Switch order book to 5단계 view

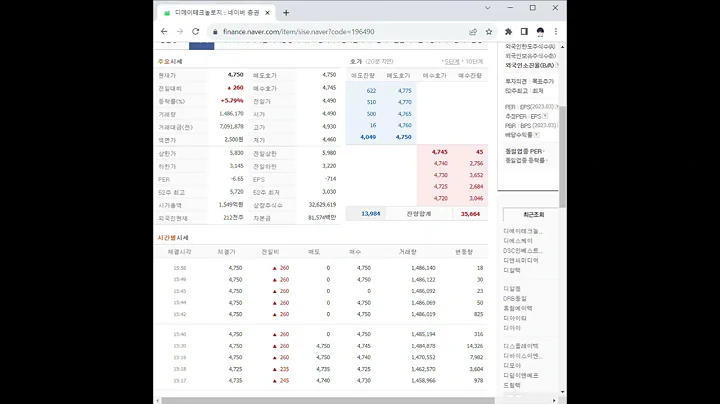pos(452,62)
